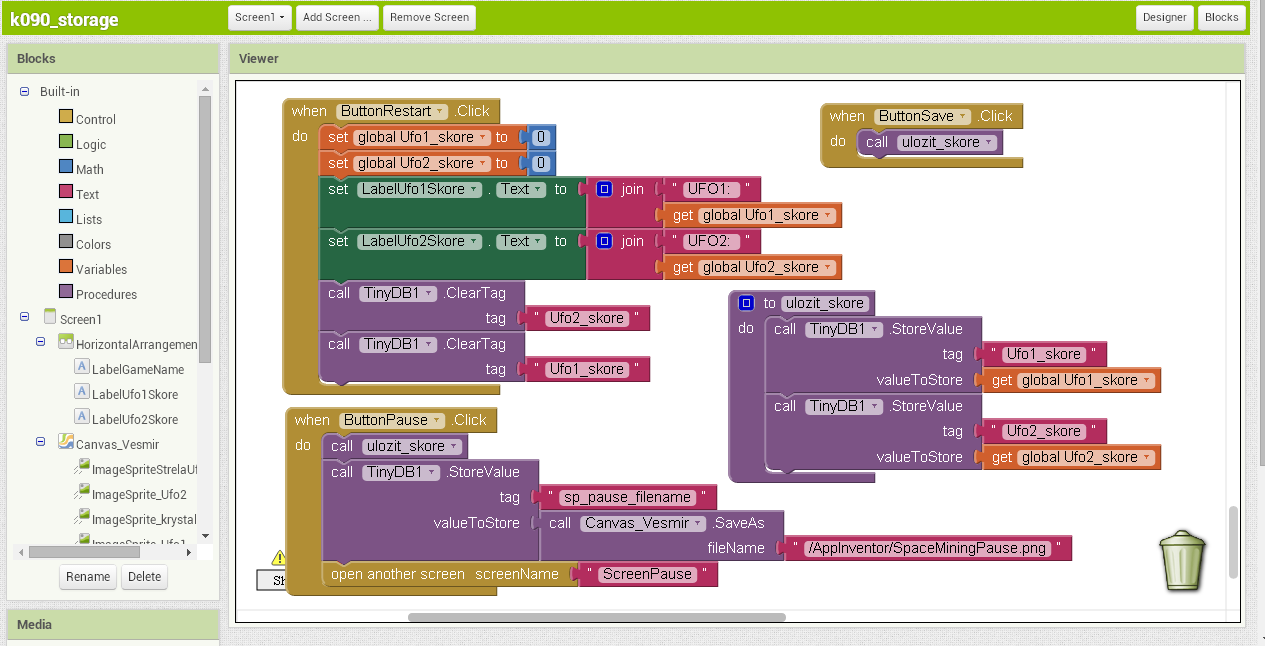Open the Text property dropdown for LabelUfo1Skore
The height and width of the screenshot is (646, 1265).
coord(522,188)
